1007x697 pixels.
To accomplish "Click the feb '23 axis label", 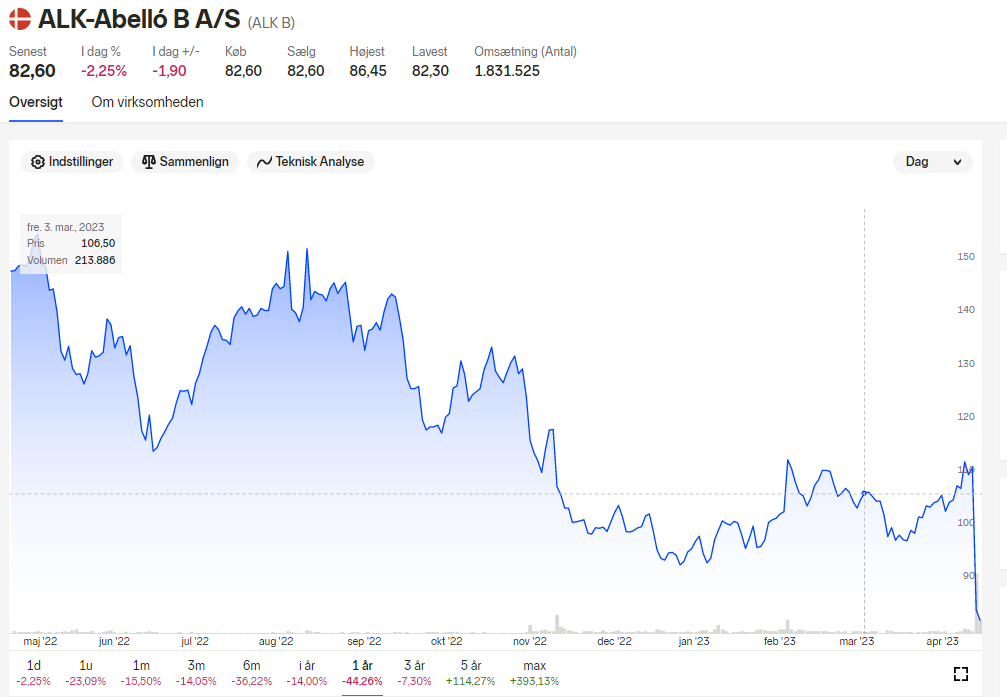I will coord(780,641).
